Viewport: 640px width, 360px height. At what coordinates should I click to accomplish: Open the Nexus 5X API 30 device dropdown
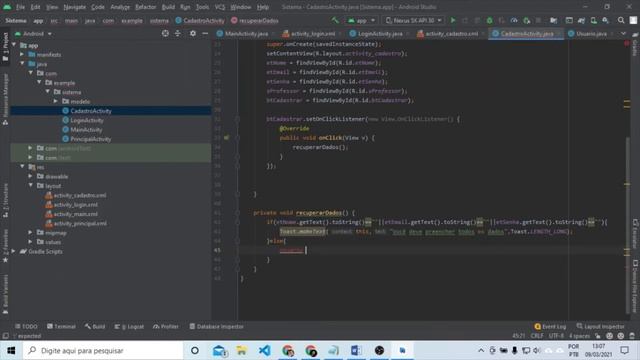413,20
